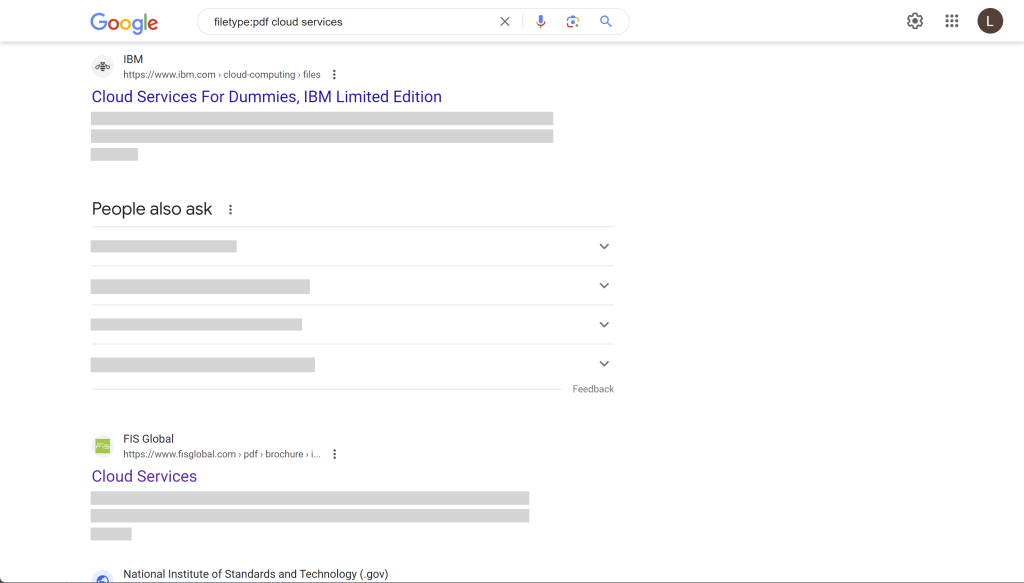Screen dimensions: 1024x583
Task: Open more options next to People also ask
Action: 231,210
